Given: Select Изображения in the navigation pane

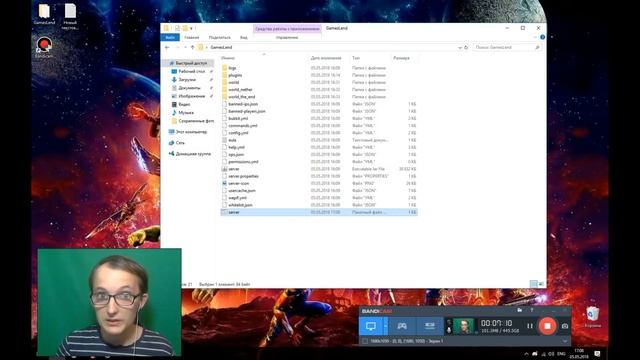Looking at the screenshot, I should (191, 96).
